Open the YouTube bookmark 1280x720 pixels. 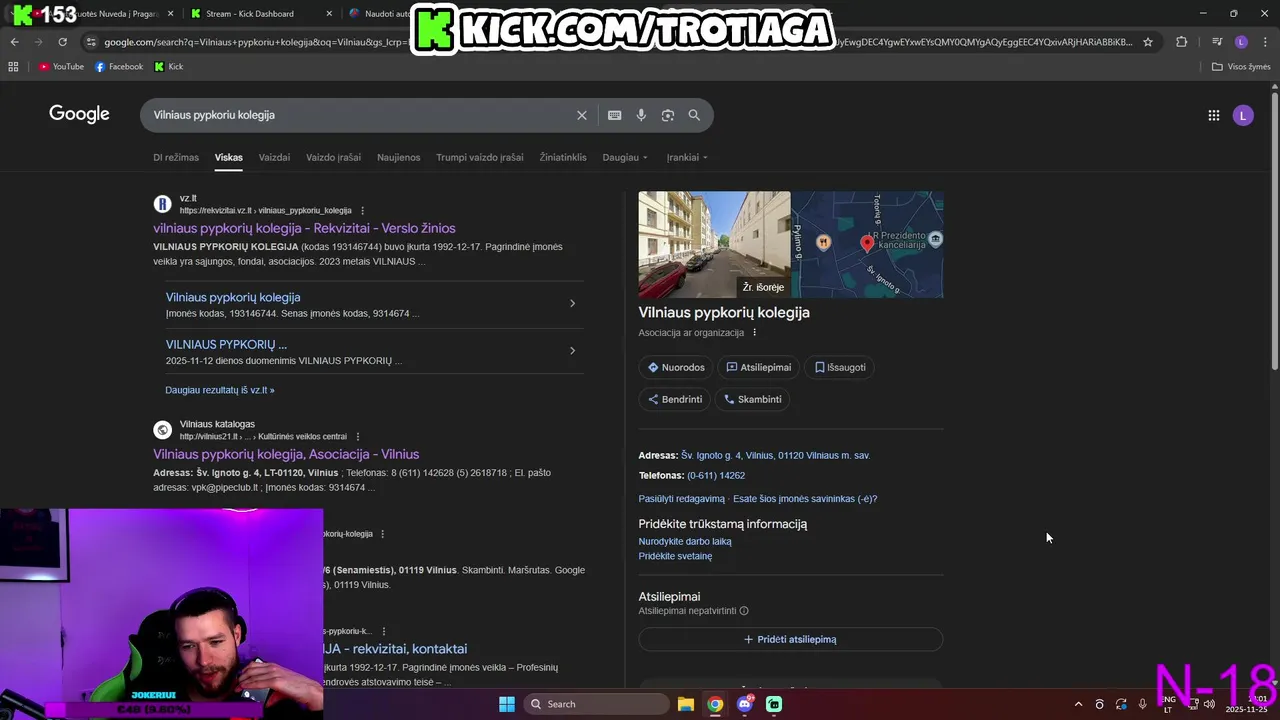tap(61, 67)
